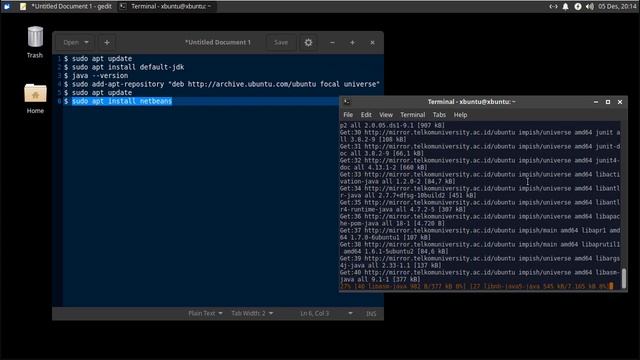Expand the recent files arrow beside Open
Image resolution: width=640 pixels, height=360 pixels.
87,42
